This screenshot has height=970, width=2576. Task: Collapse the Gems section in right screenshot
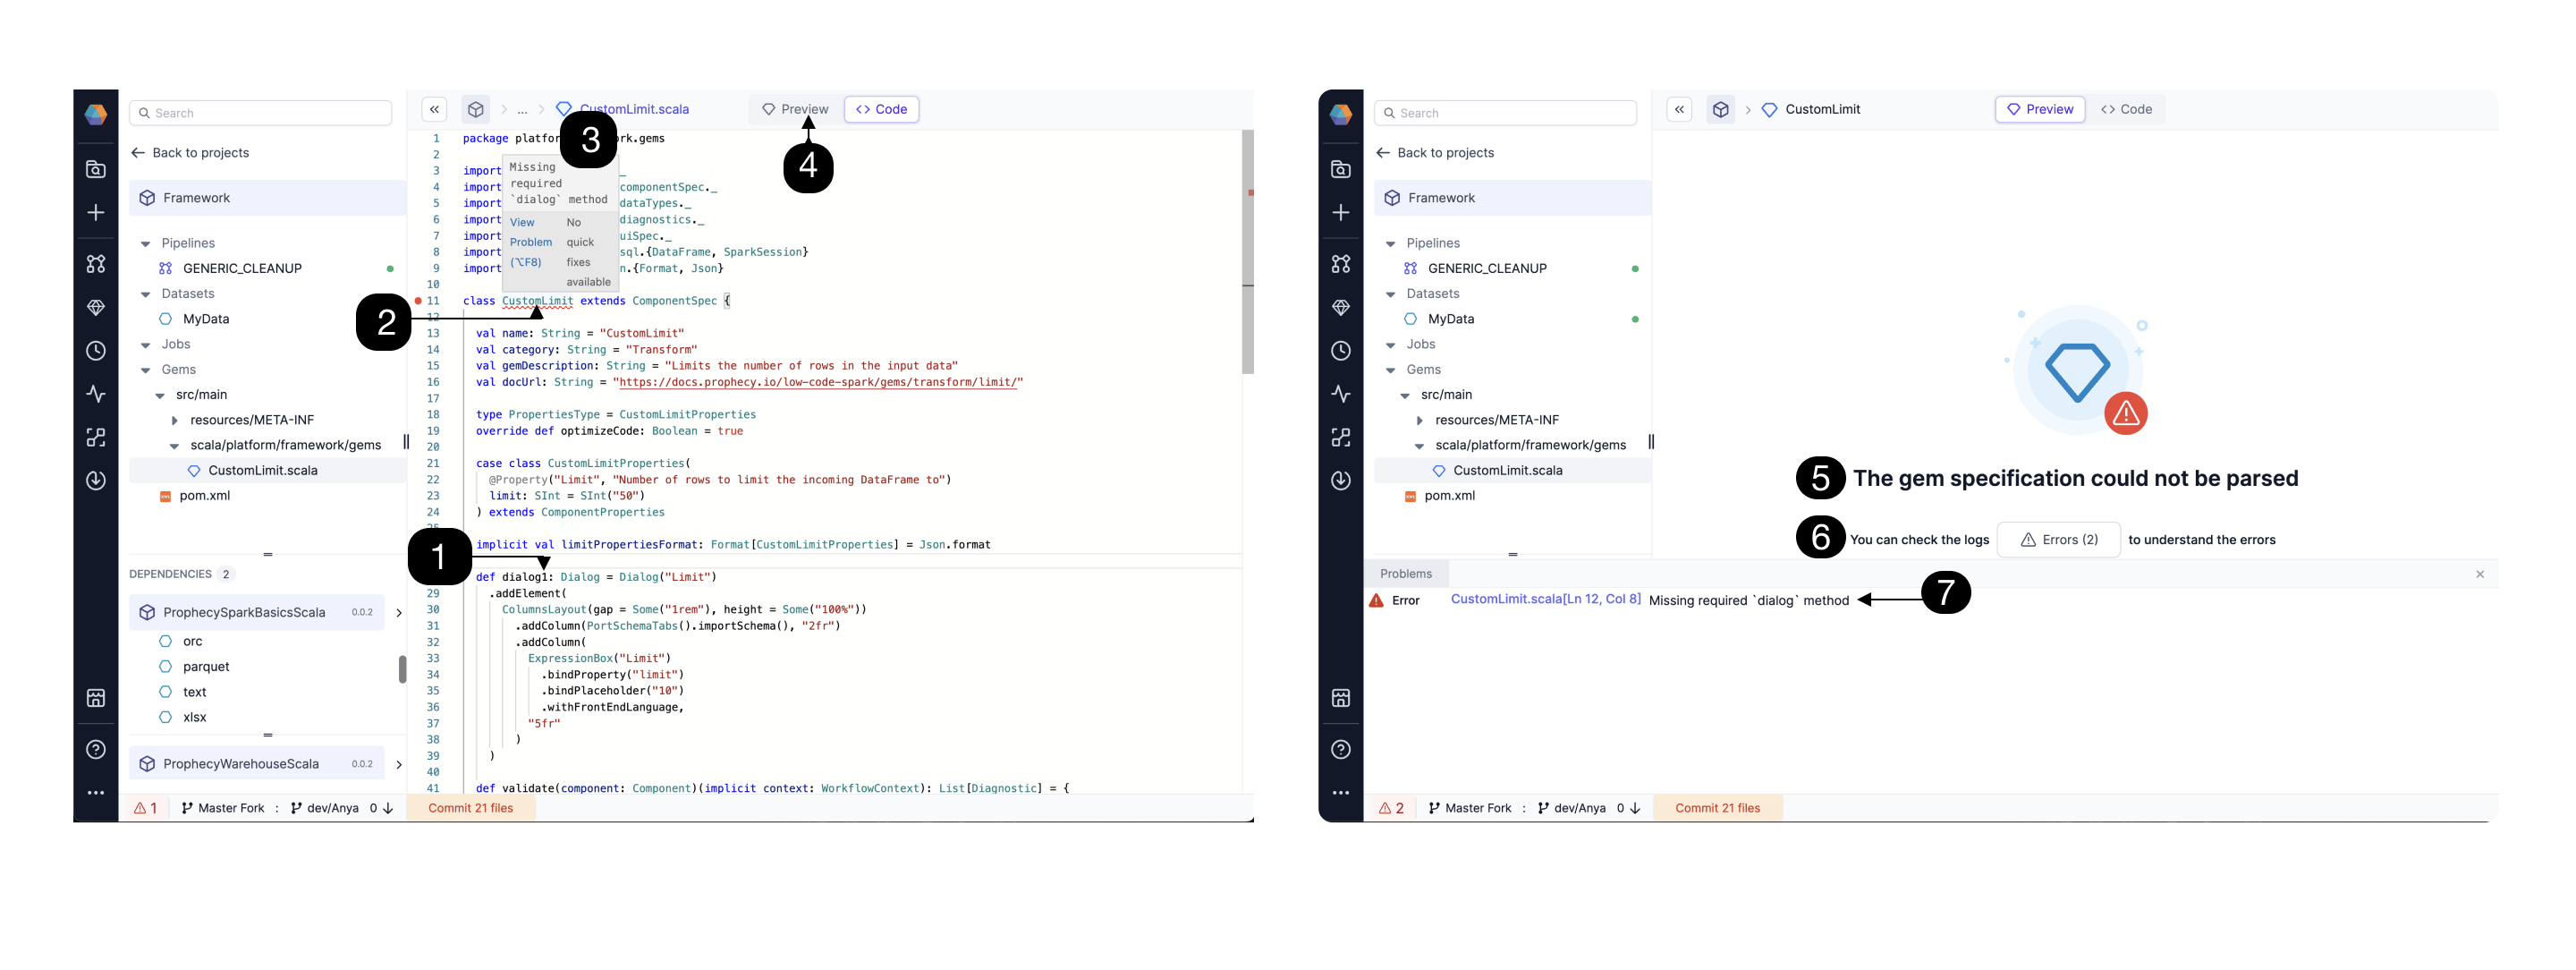[1391, 370]
